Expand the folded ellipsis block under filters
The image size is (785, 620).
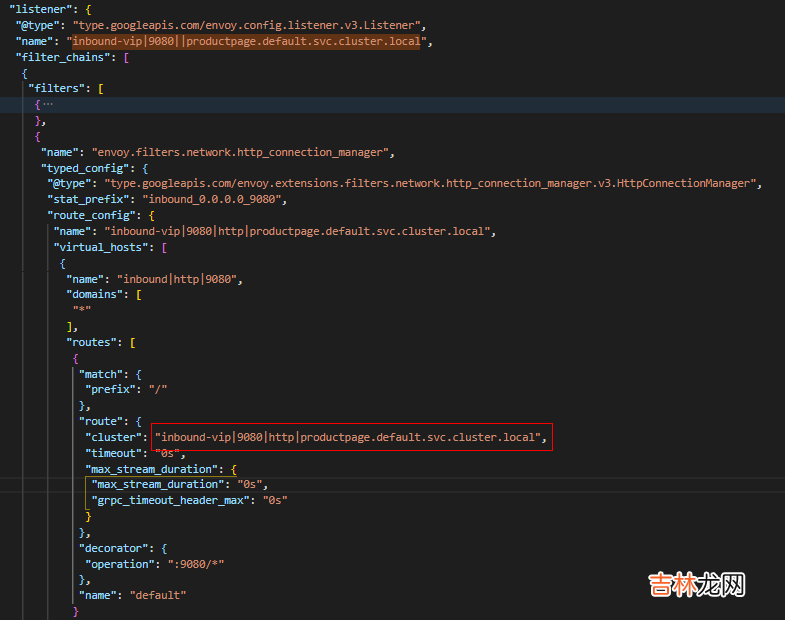tap(47, 105)
